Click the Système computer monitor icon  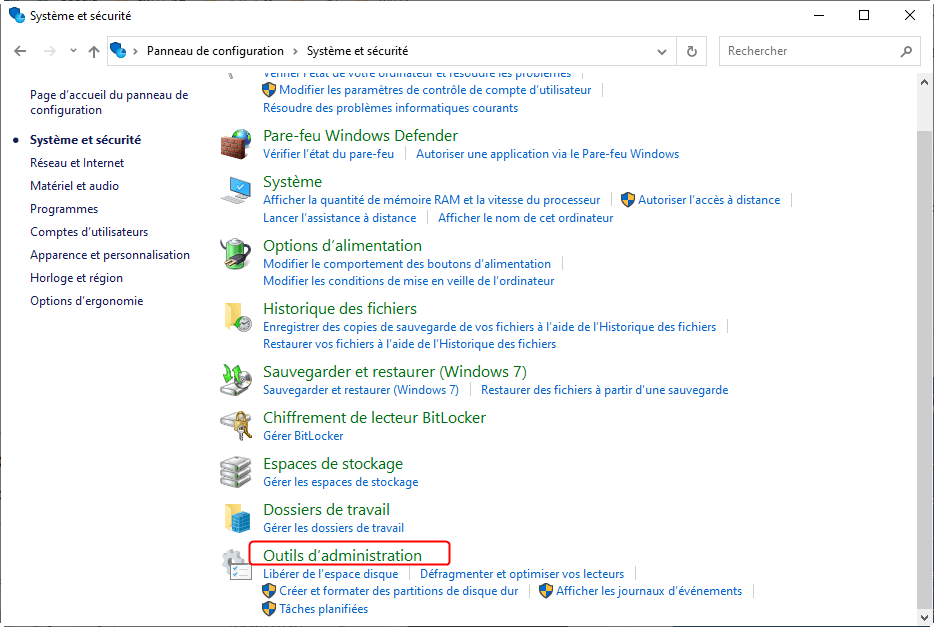tap(235, 190)
